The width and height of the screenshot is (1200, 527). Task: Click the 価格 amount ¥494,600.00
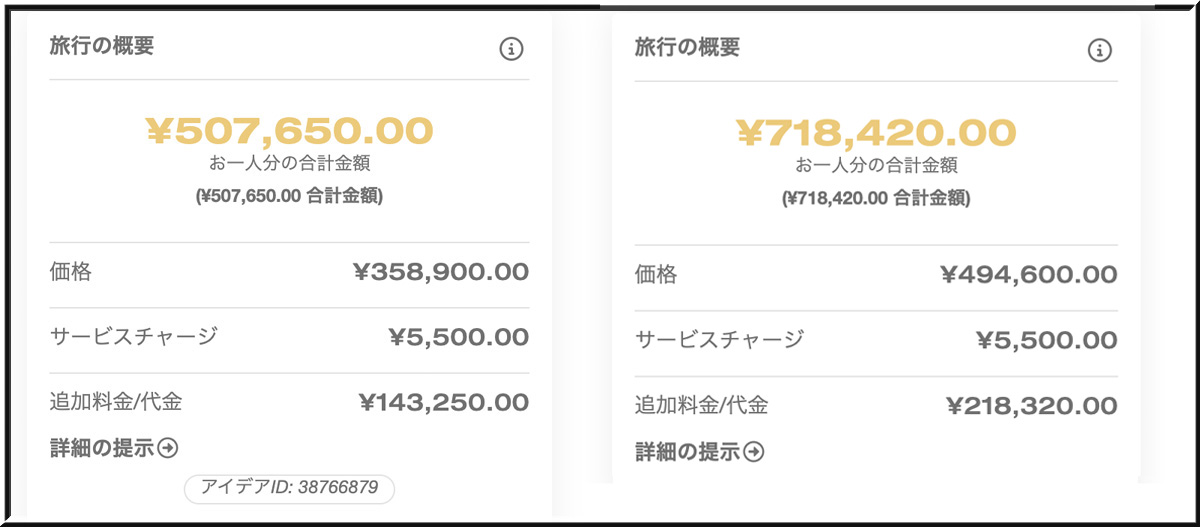tap(1028, 274)
